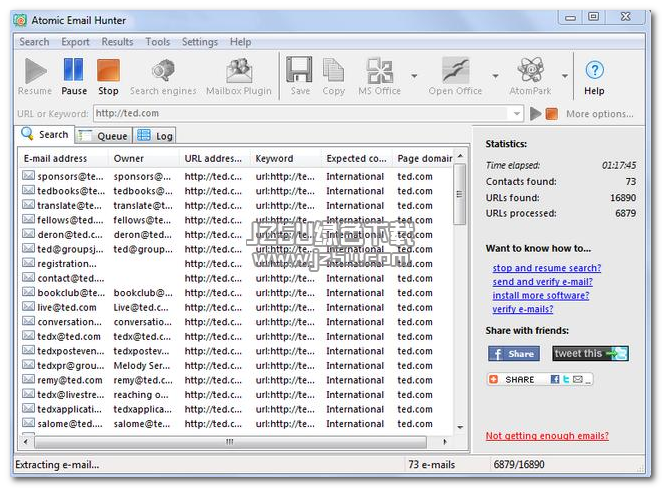The width and height of the screenshot is (662, 488).
Task: Switch to the Log tab
Action: pos(155,136)
